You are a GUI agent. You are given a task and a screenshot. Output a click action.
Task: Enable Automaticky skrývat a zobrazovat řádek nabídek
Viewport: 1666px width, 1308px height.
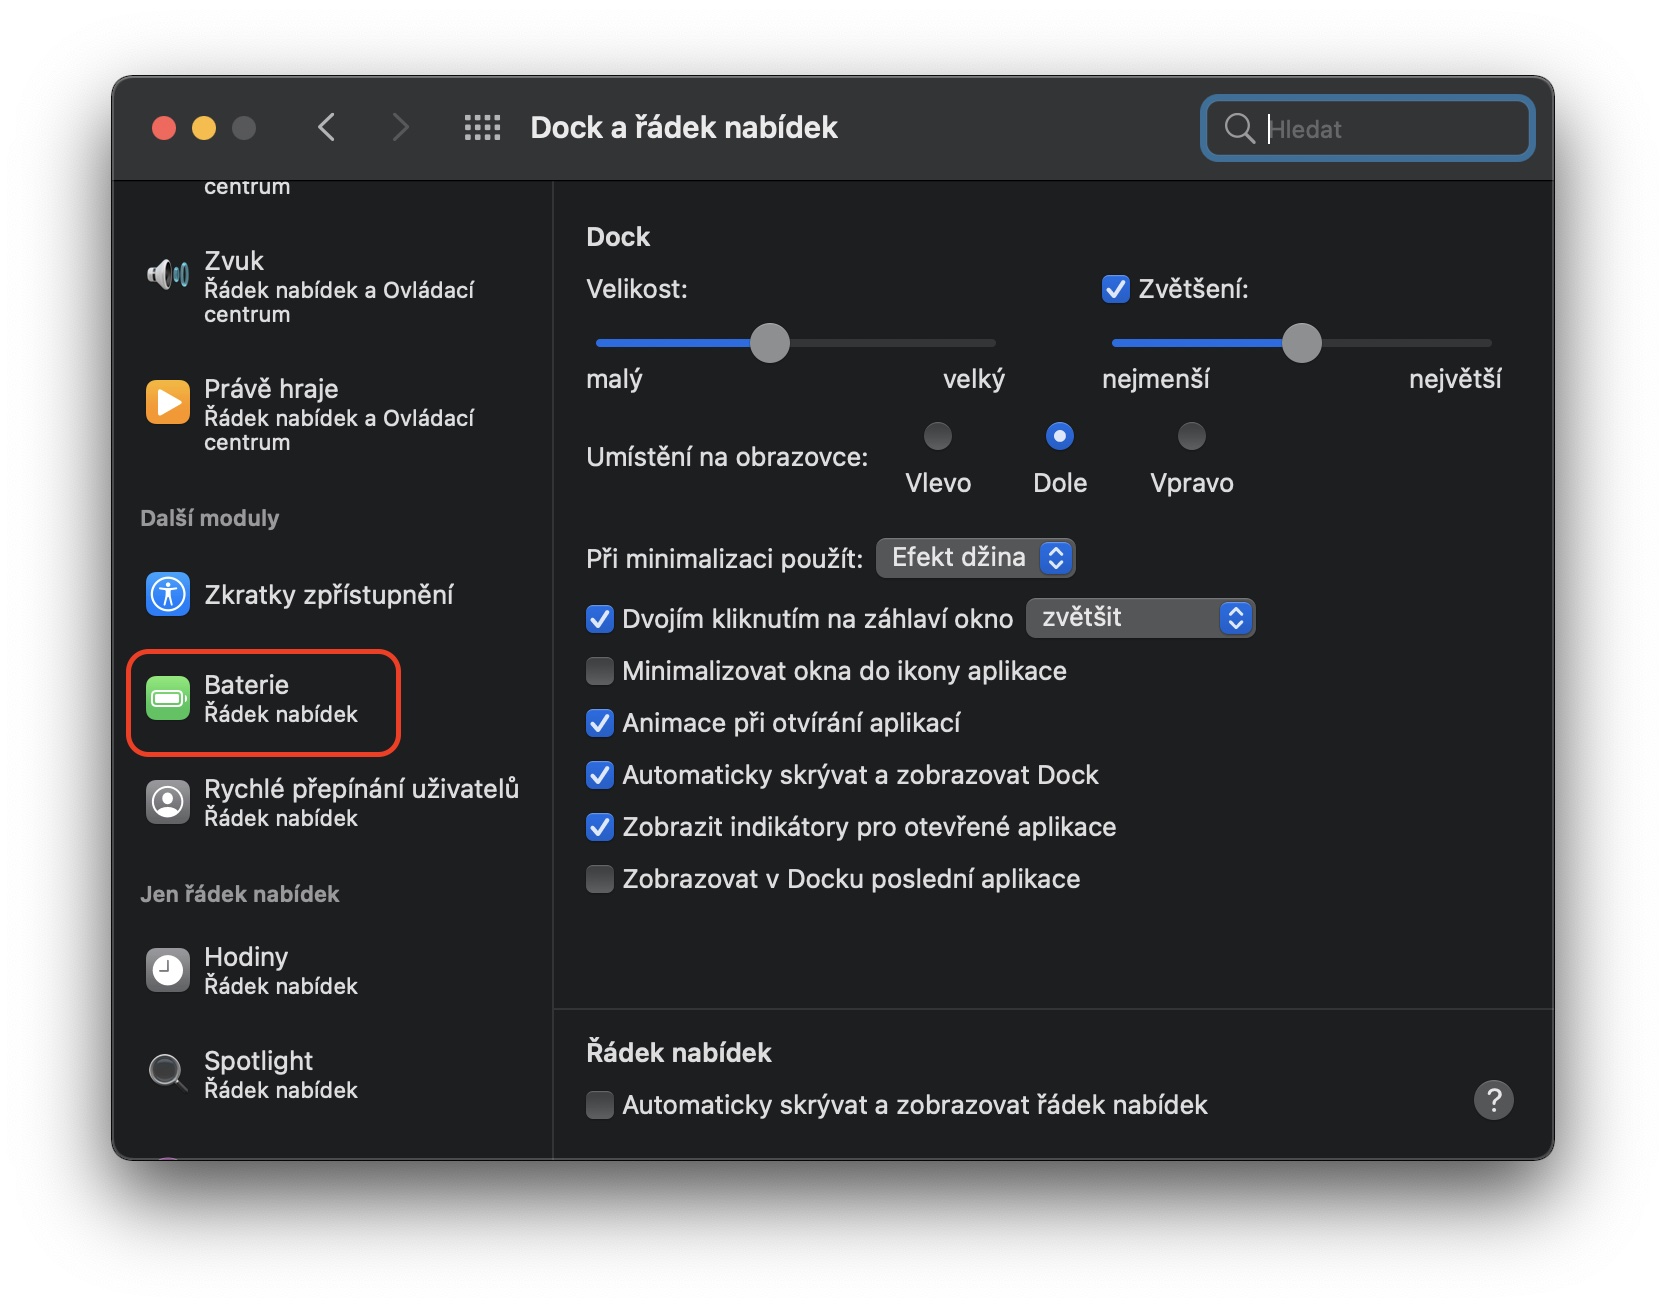tap(599, 1105)
